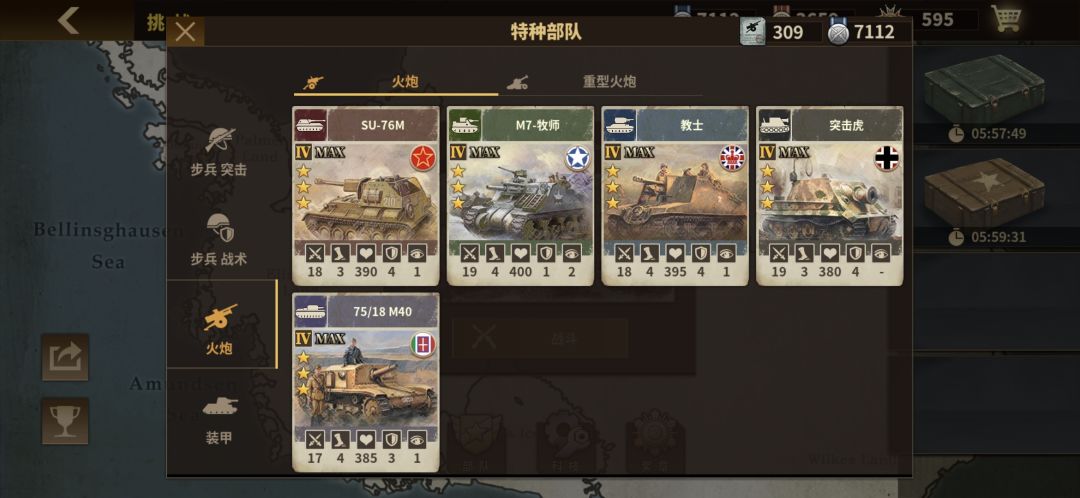The image size is (1080, 498).
Task: Open the 突击虎 unit card
Action: tap(829, 196)
